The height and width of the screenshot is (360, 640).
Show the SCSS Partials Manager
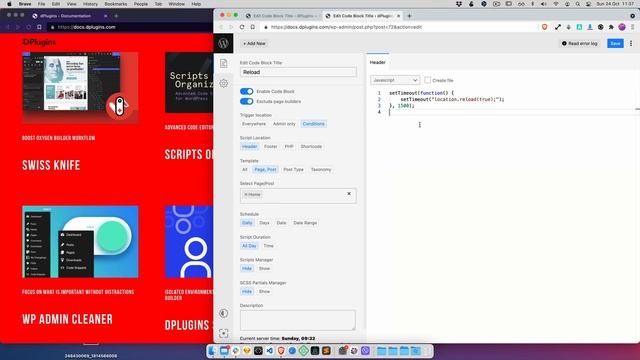(264, 291)
